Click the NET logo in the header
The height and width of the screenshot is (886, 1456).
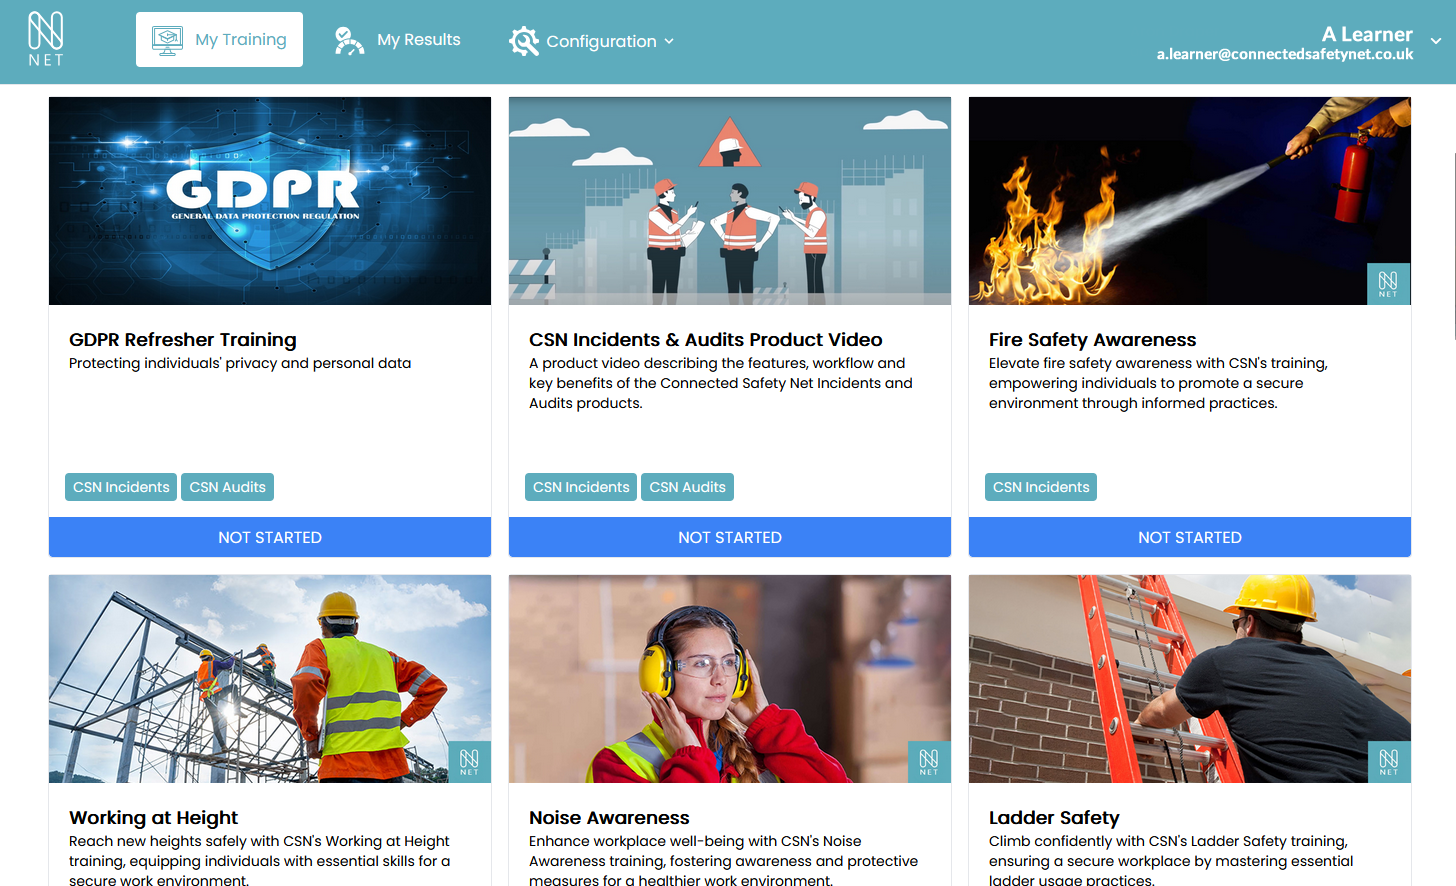click(x=45, y=40)
